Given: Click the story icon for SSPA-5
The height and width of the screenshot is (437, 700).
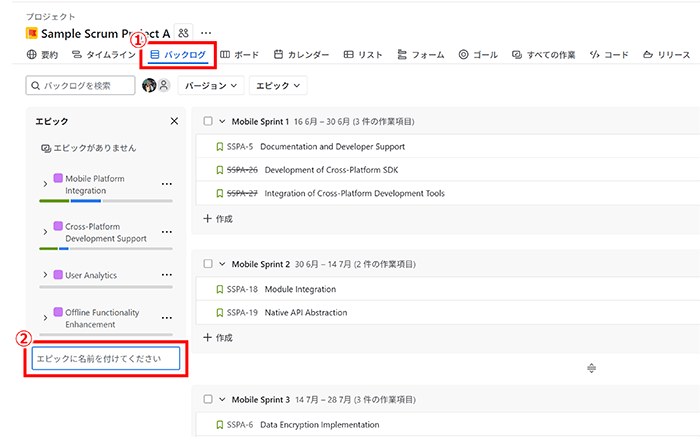Looking at the screenshot, I should 220,147.
